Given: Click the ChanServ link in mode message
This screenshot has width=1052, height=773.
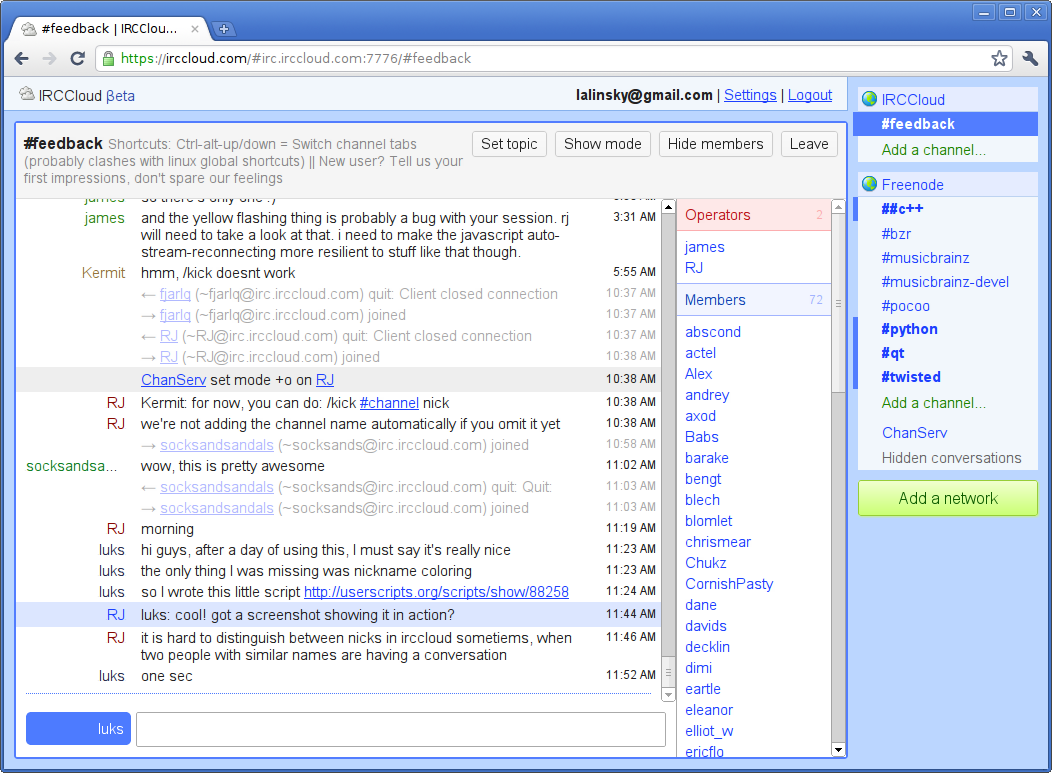Looking at the screenshot, I should (173, 380).
